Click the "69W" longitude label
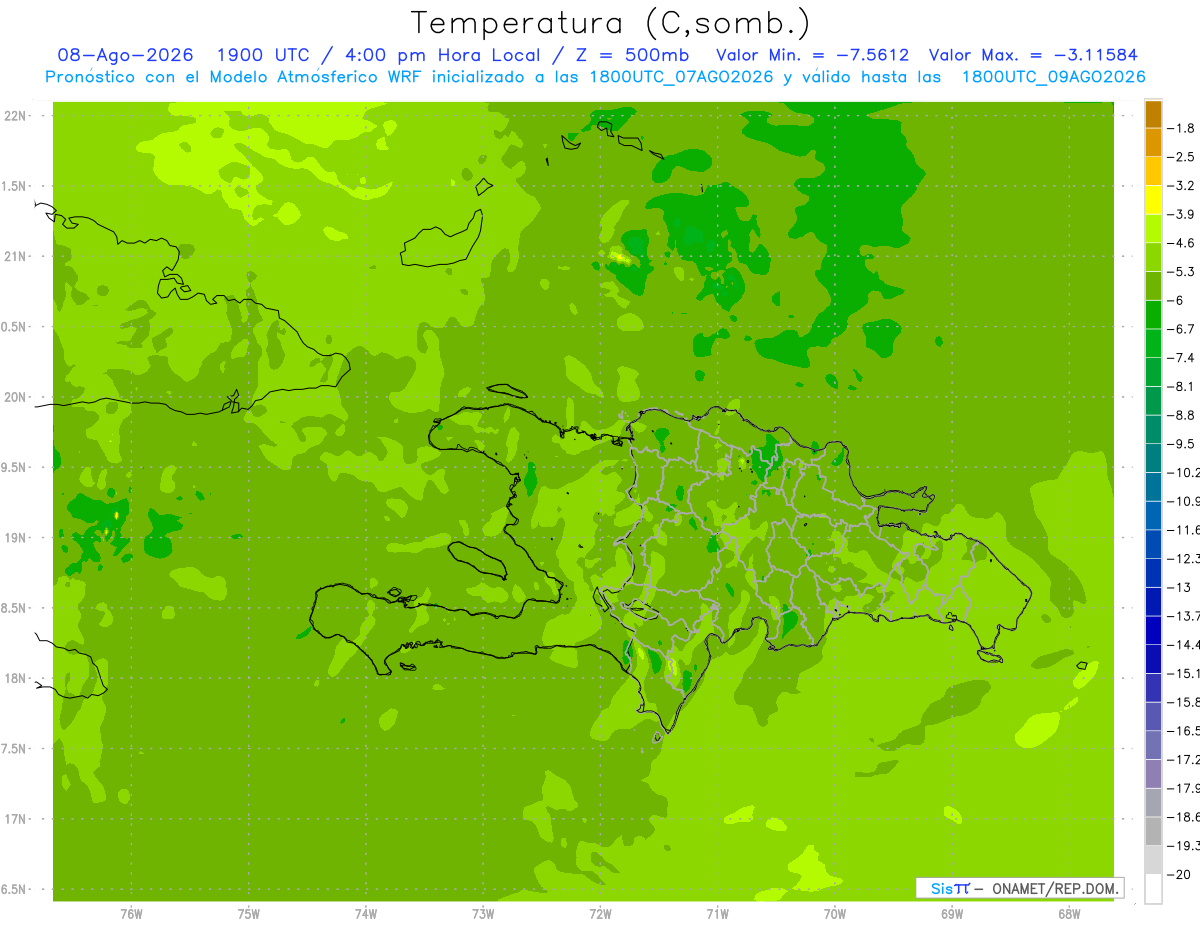1200x927 pixels. [952, 913]
